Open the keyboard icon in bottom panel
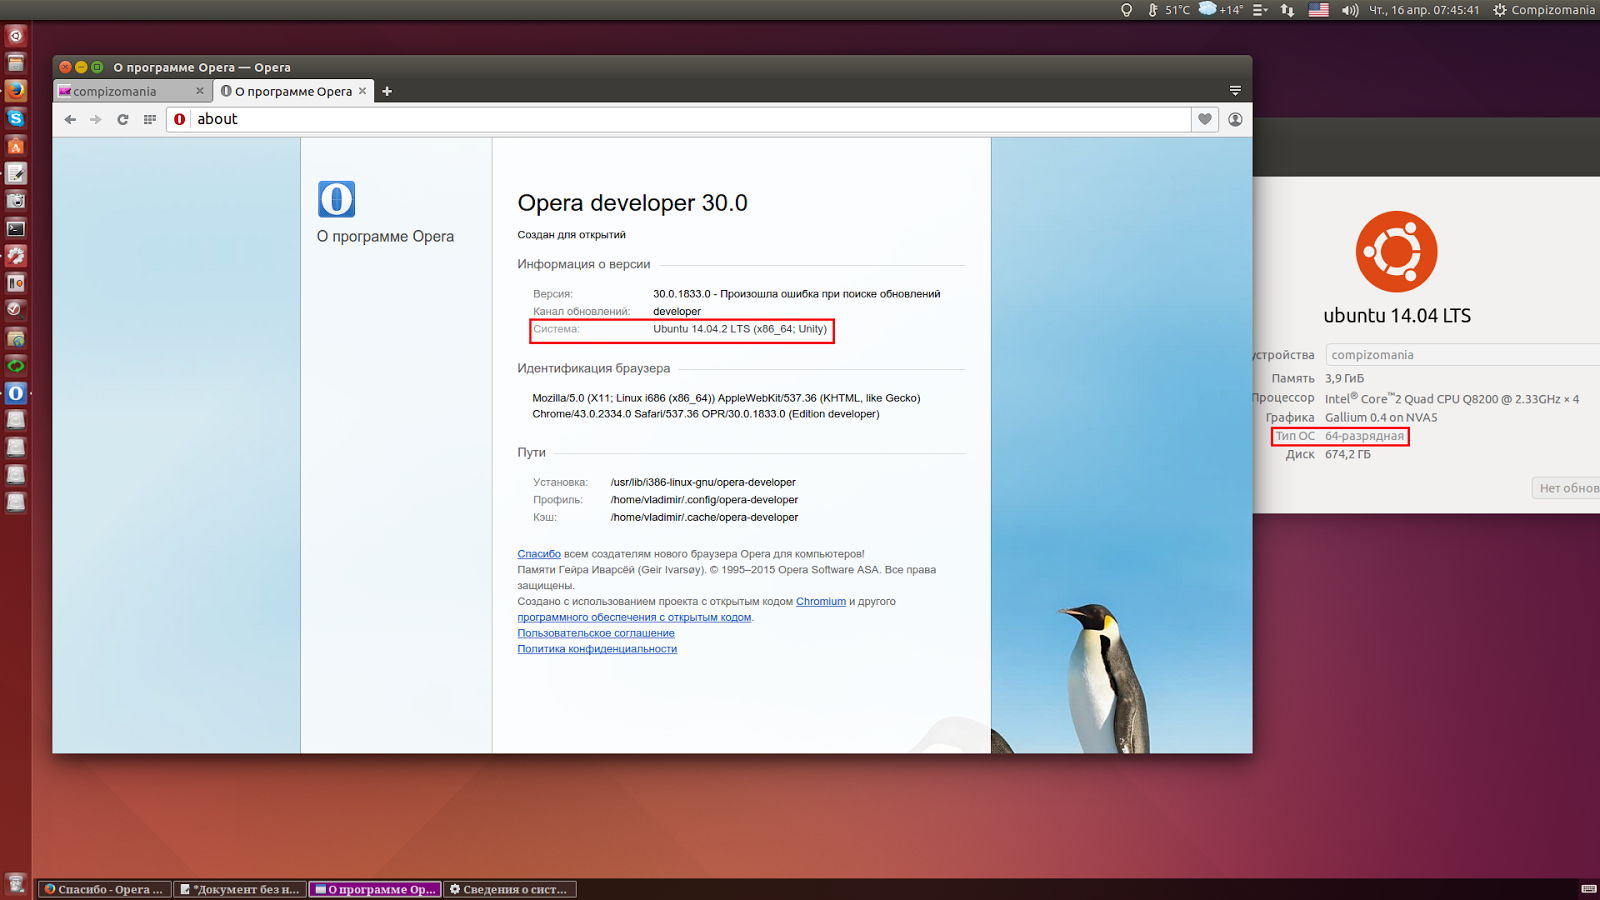This screenshot has height=900, width=1600. tap(1588, 889)
